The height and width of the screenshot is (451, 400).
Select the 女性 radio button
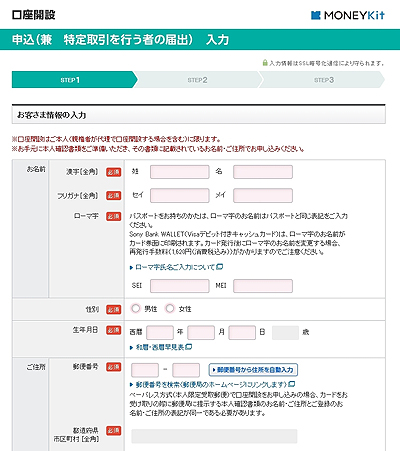point(170,309)
